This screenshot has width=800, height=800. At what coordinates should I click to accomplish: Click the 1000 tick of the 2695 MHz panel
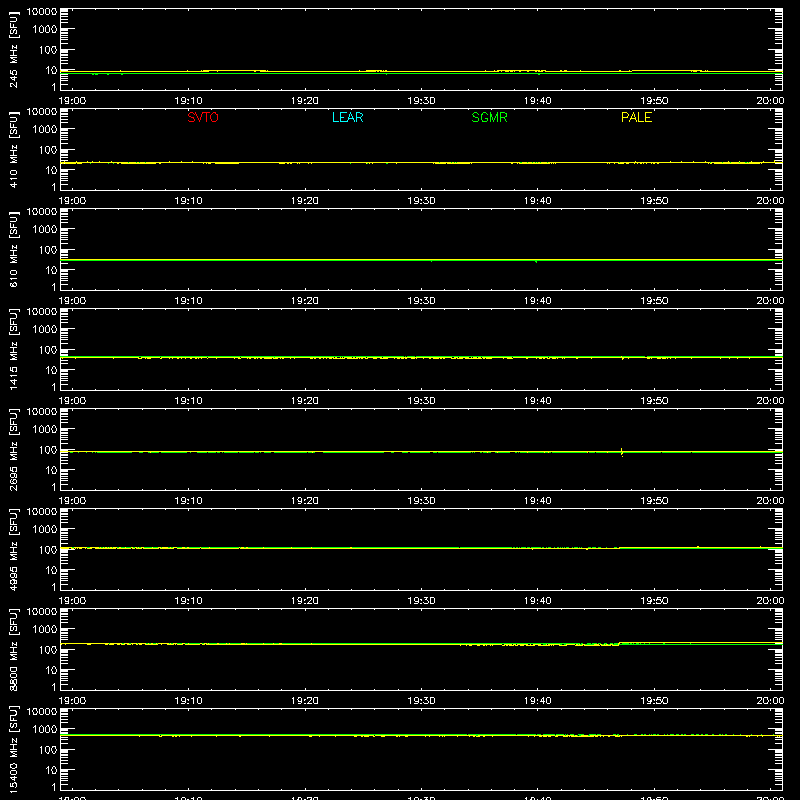click(45, 430)
